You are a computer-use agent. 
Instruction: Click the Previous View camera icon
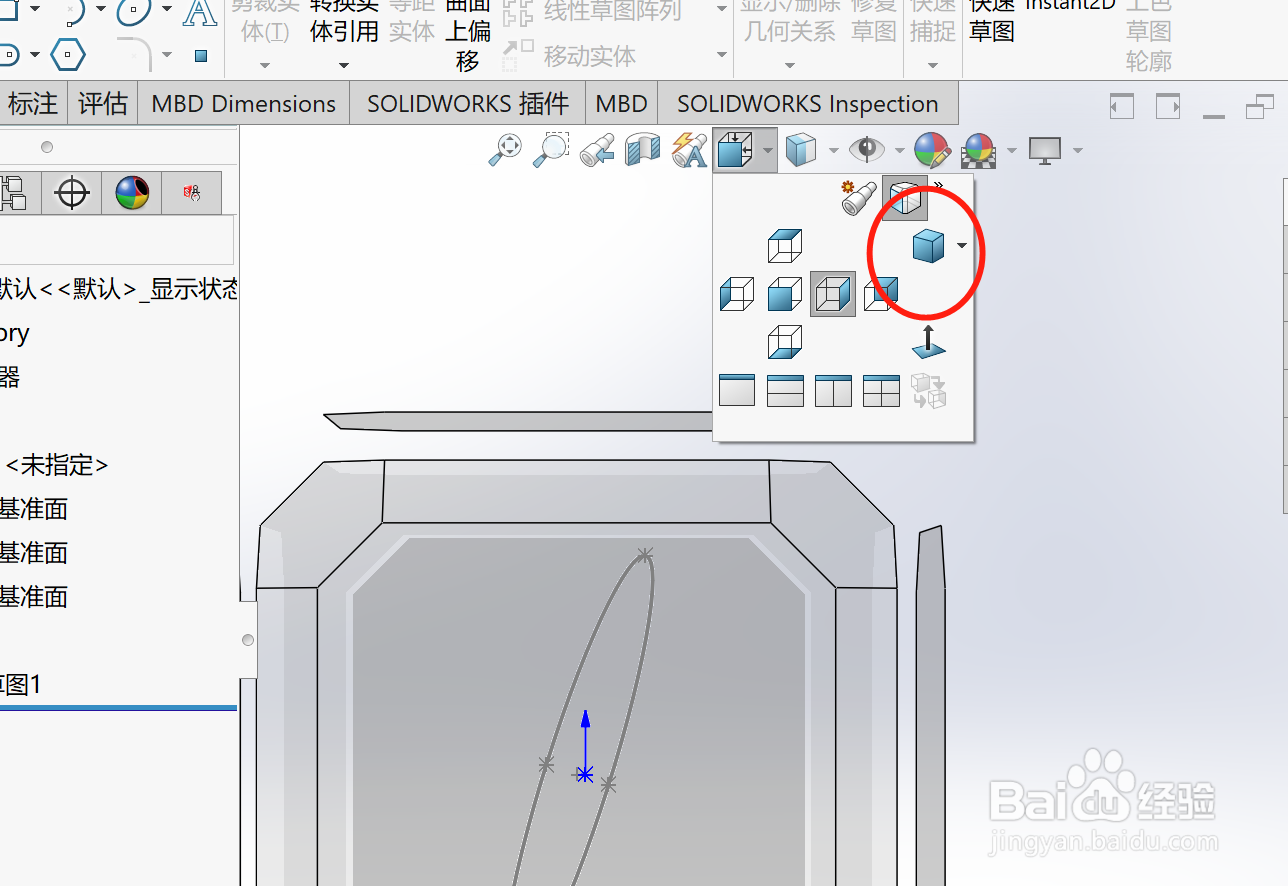598,152
